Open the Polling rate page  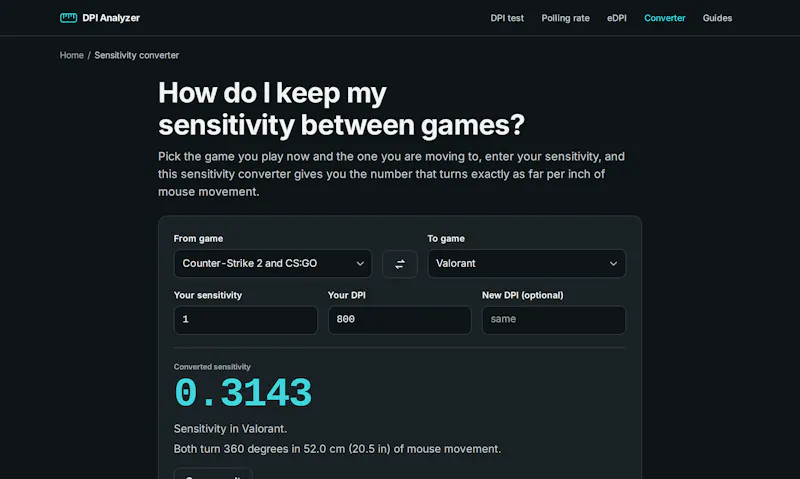565,18
